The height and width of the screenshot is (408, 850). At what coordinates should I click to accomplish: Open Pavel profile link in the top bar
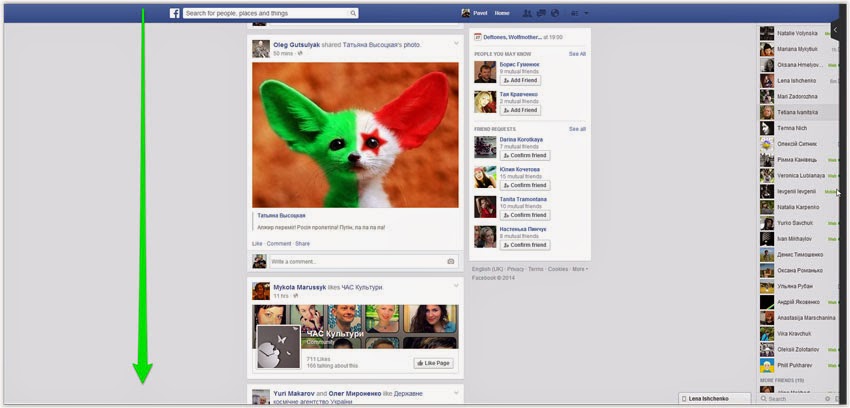(x=480, y=13)
